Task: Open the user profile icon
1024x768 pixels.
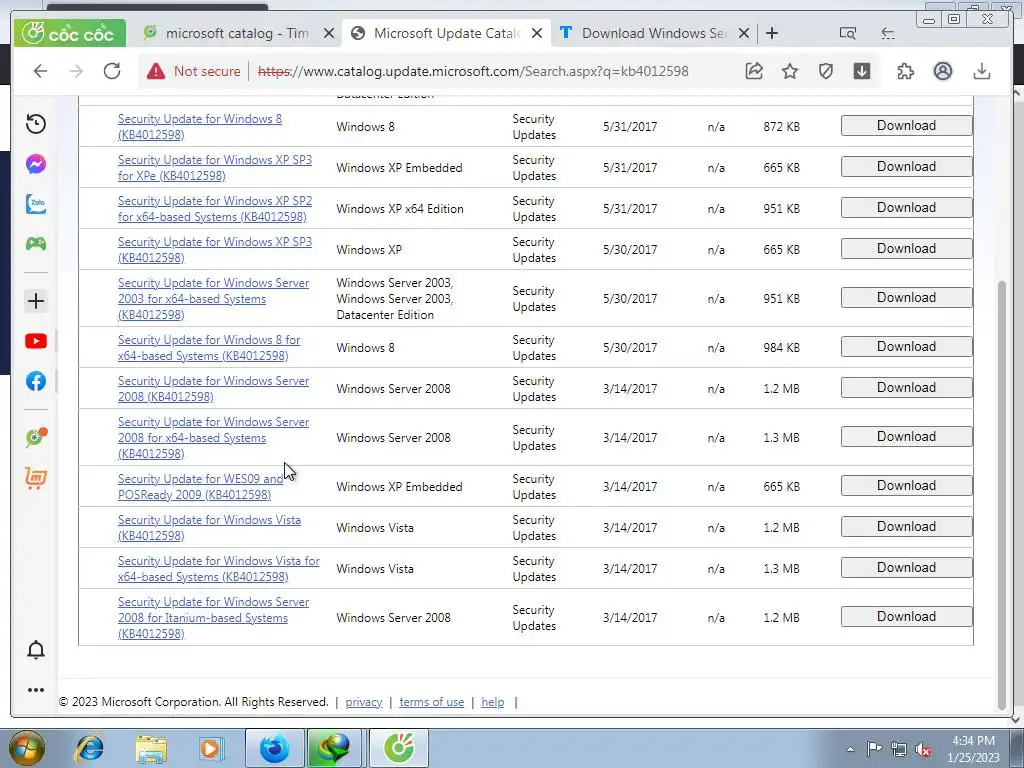Action: 943,71
